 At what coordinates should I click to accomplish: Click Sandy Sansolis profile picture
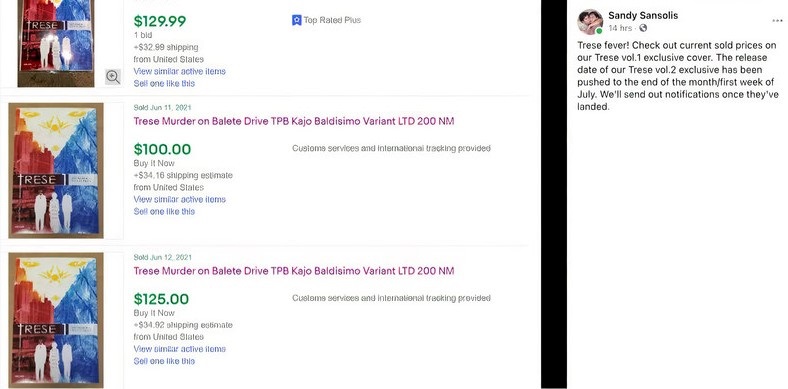pyautogui.click(x=590, y=22)
